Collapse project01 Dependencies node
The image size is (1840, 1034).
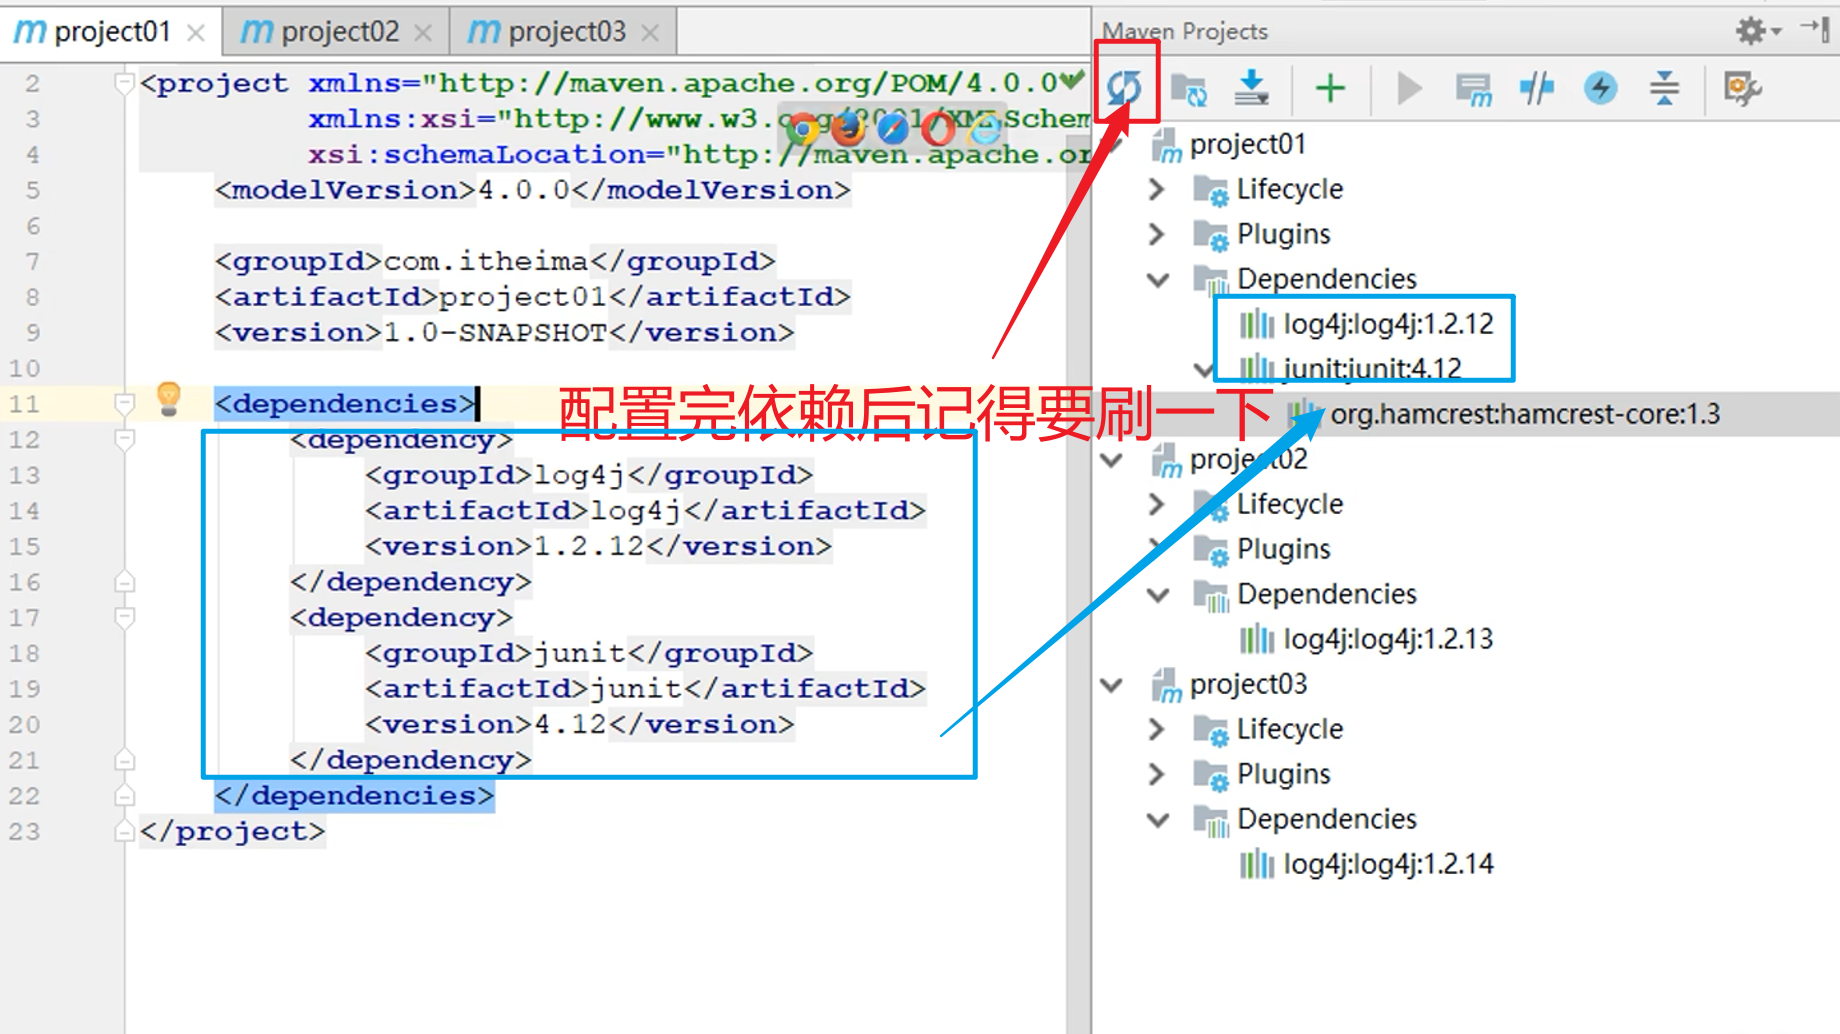[1157, 280]
